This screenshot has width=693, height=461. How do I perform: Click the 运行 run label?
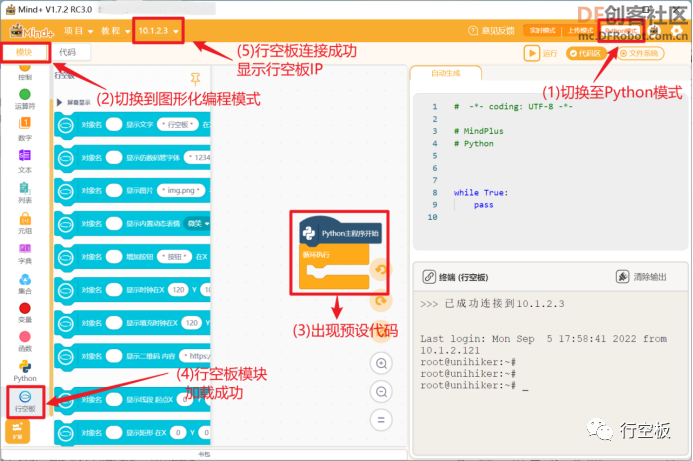pyautogui.click(x=550, y=53)
